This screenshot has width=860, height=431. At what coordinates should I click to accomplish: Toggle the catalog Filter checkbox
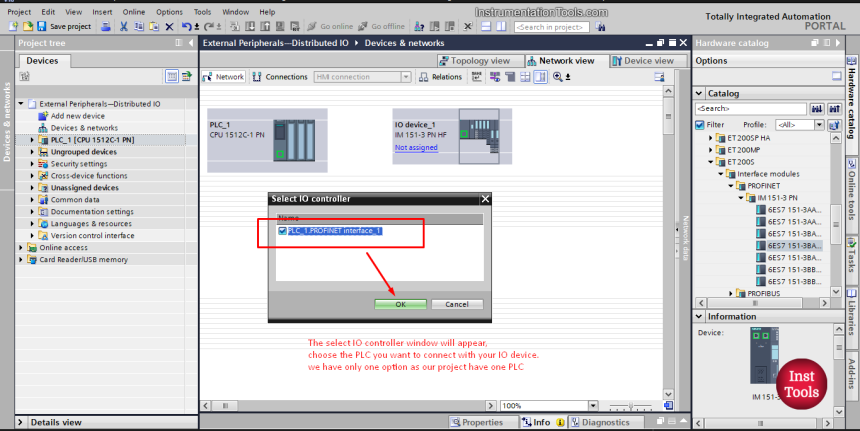click(699, 125)
